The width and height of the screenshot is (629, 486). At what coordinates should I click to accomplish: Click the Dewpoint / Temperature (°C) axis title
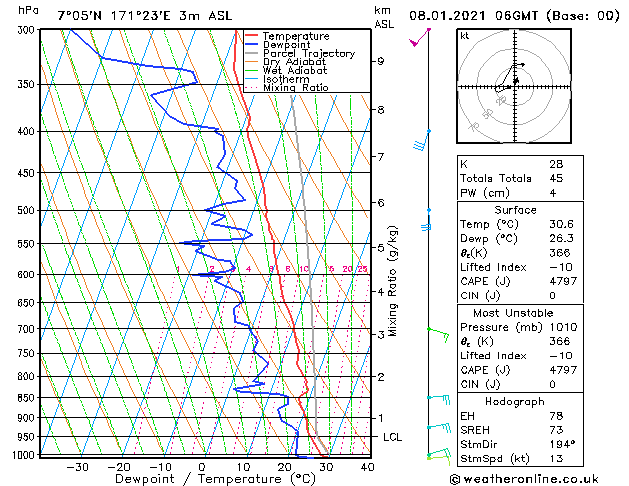click(x=215, y=479)
